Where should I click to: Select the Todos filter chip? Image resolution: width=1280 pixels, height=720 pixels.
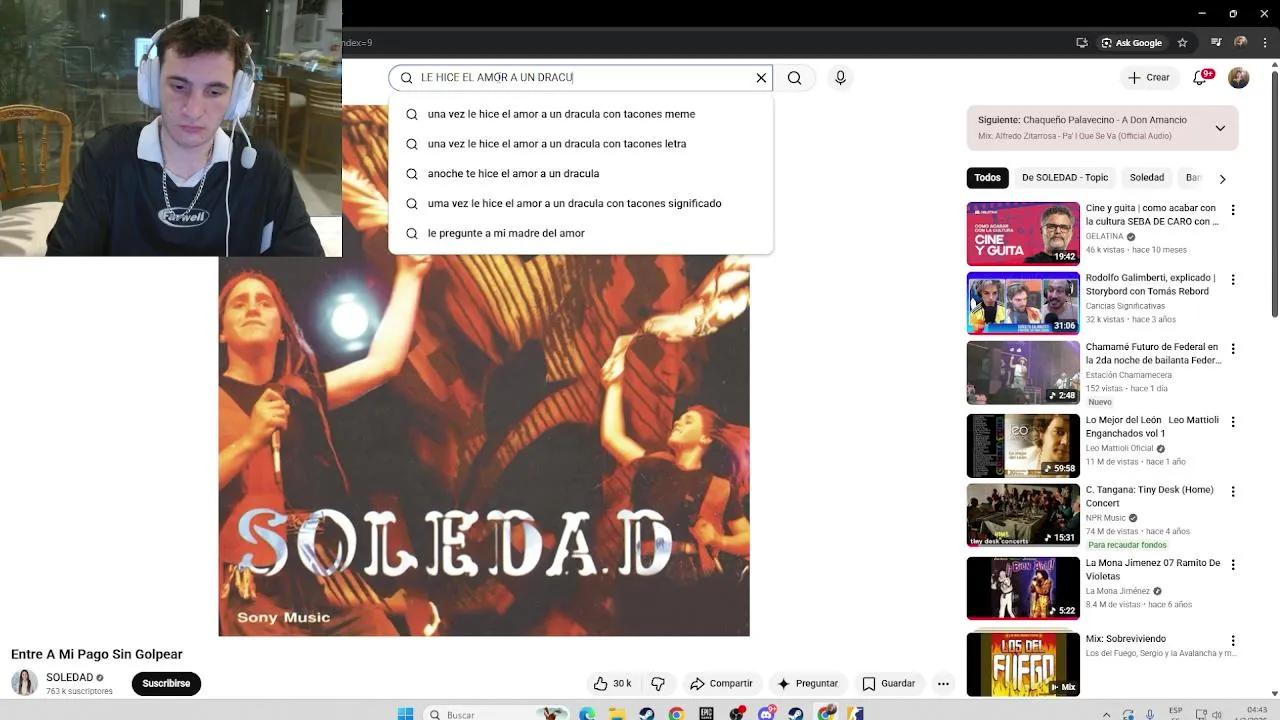pyautogui.click(x=987, y=178)
